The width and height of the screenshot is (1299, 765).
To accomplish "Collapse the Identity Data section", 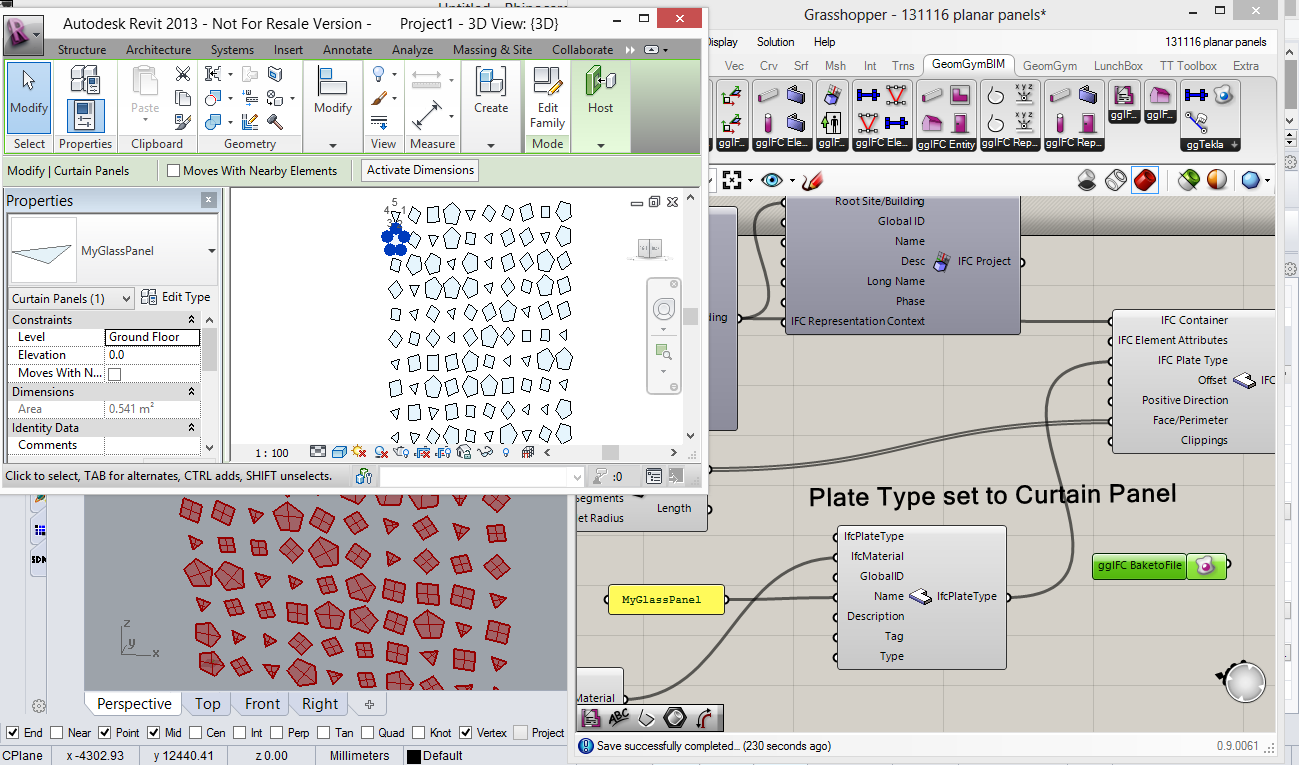I will (x=191, y=428).
